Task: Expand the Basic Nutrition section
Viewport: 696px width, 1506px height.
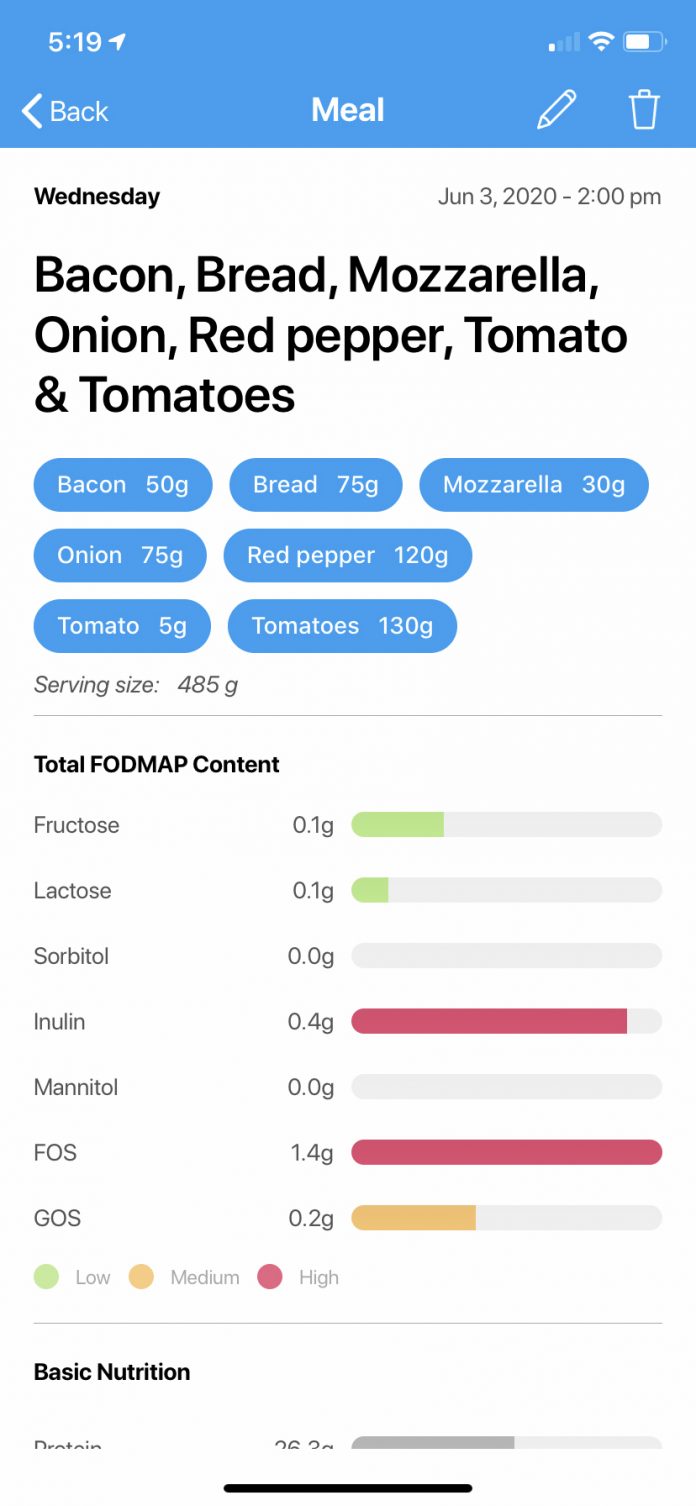Action: [111, 1372]
